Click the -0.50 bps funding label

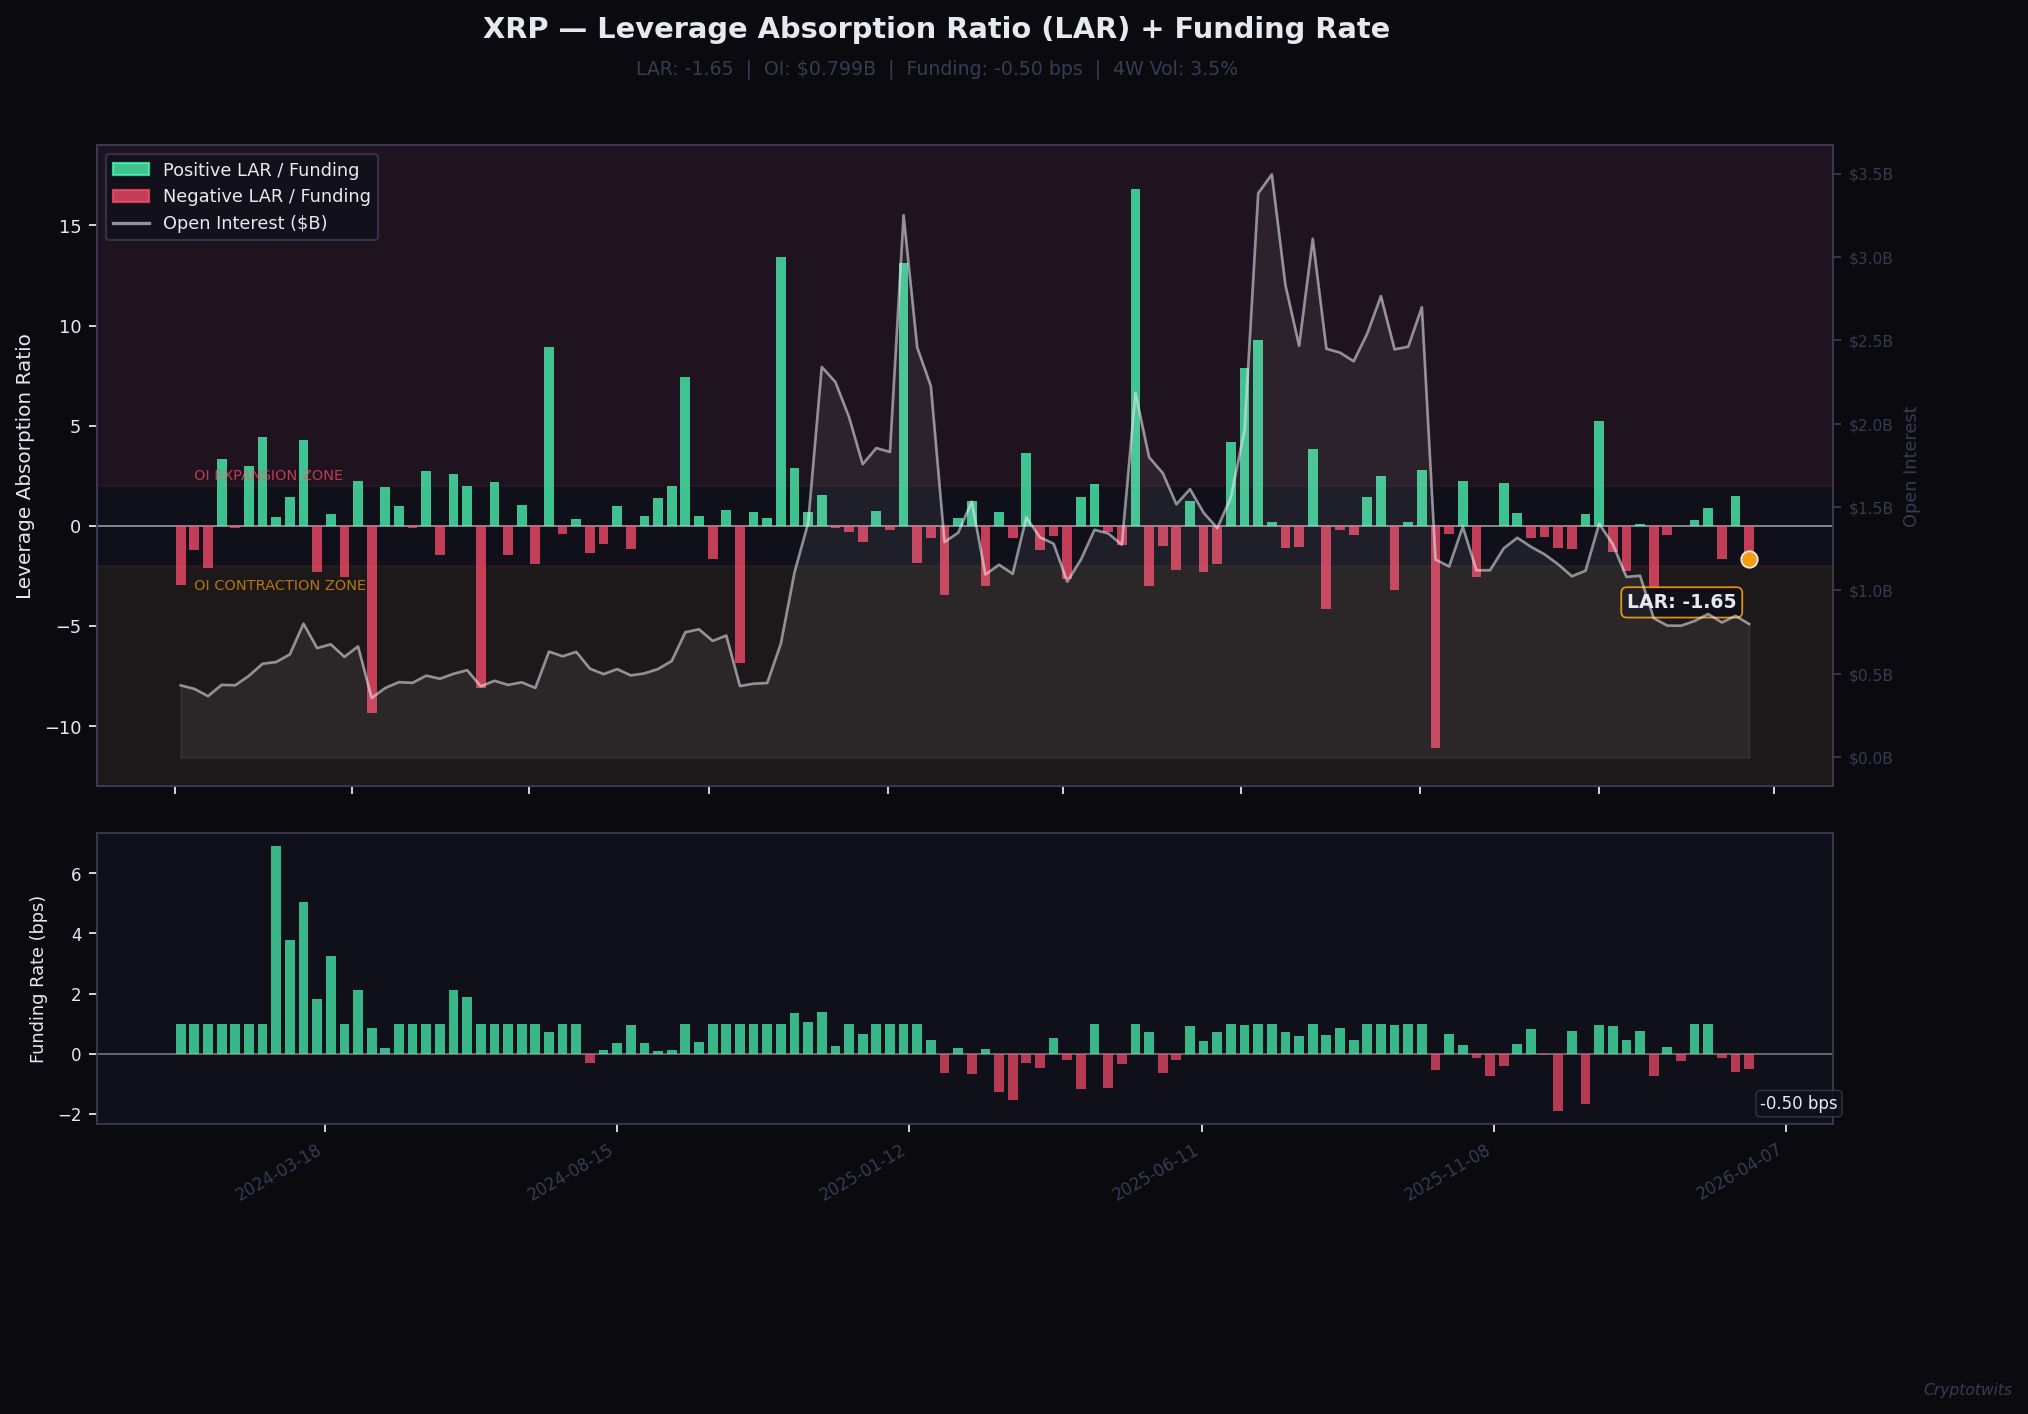coord(1798,1104)
